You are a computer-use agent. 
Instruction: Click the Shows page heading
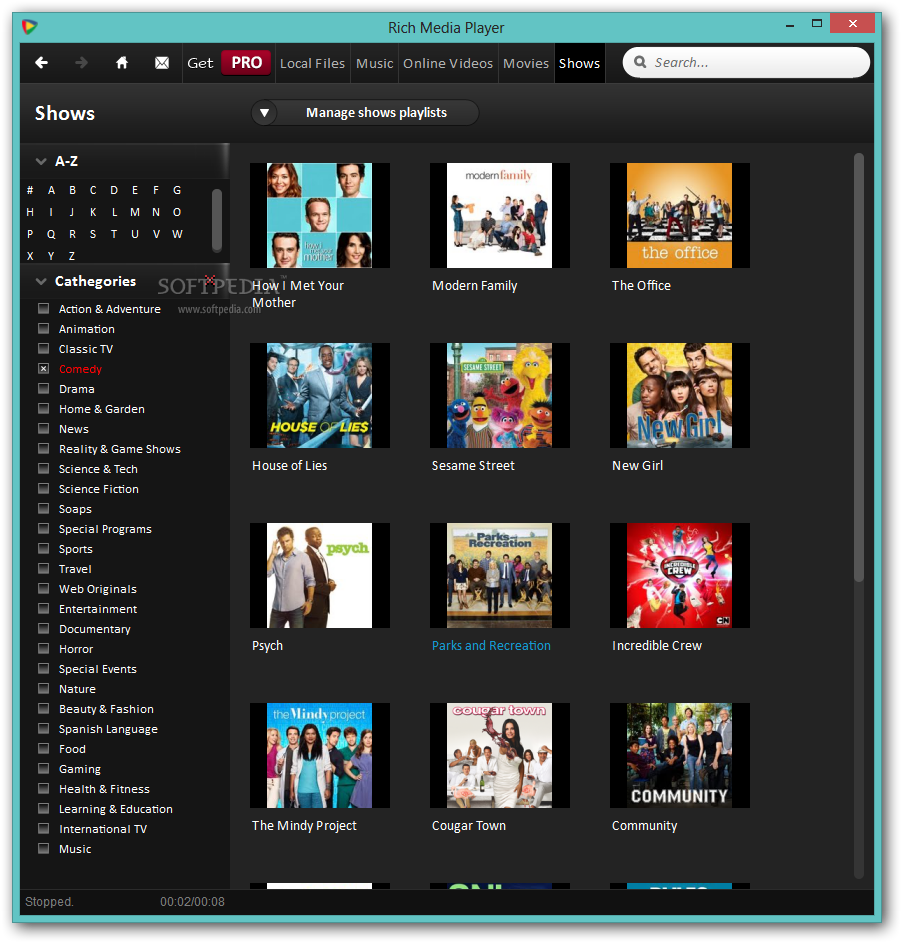tap(65, 113)
